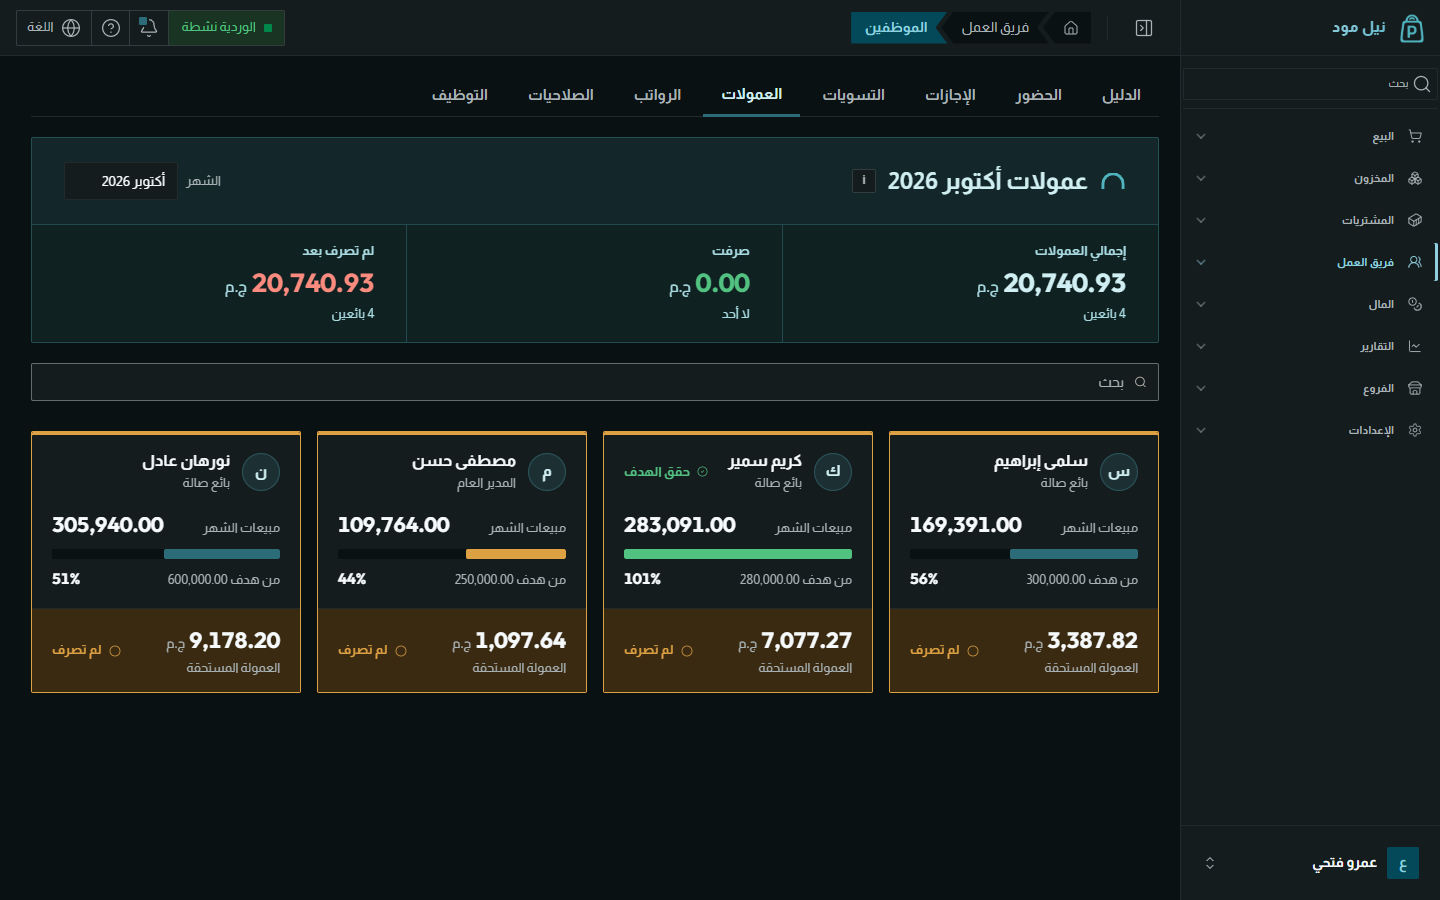Go to home via breadcrumb house icon
This screenshot has height=900, width=1440.
tap(1071, 28)
